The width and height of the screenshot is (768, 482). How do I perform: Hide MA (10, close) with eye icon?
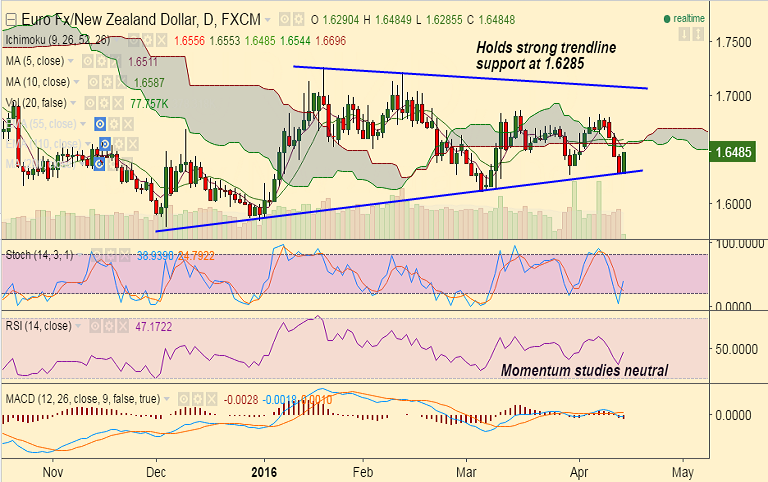click(x=93, y=82)
